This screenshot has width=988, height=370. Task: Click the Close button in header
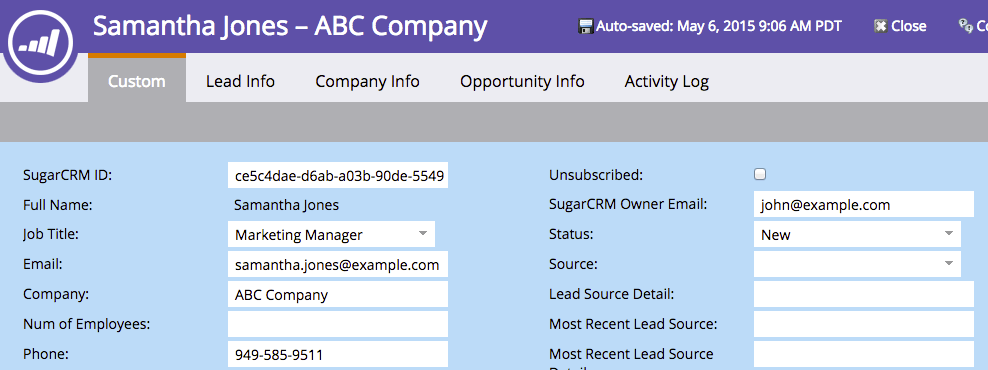[x=900, y=26]
